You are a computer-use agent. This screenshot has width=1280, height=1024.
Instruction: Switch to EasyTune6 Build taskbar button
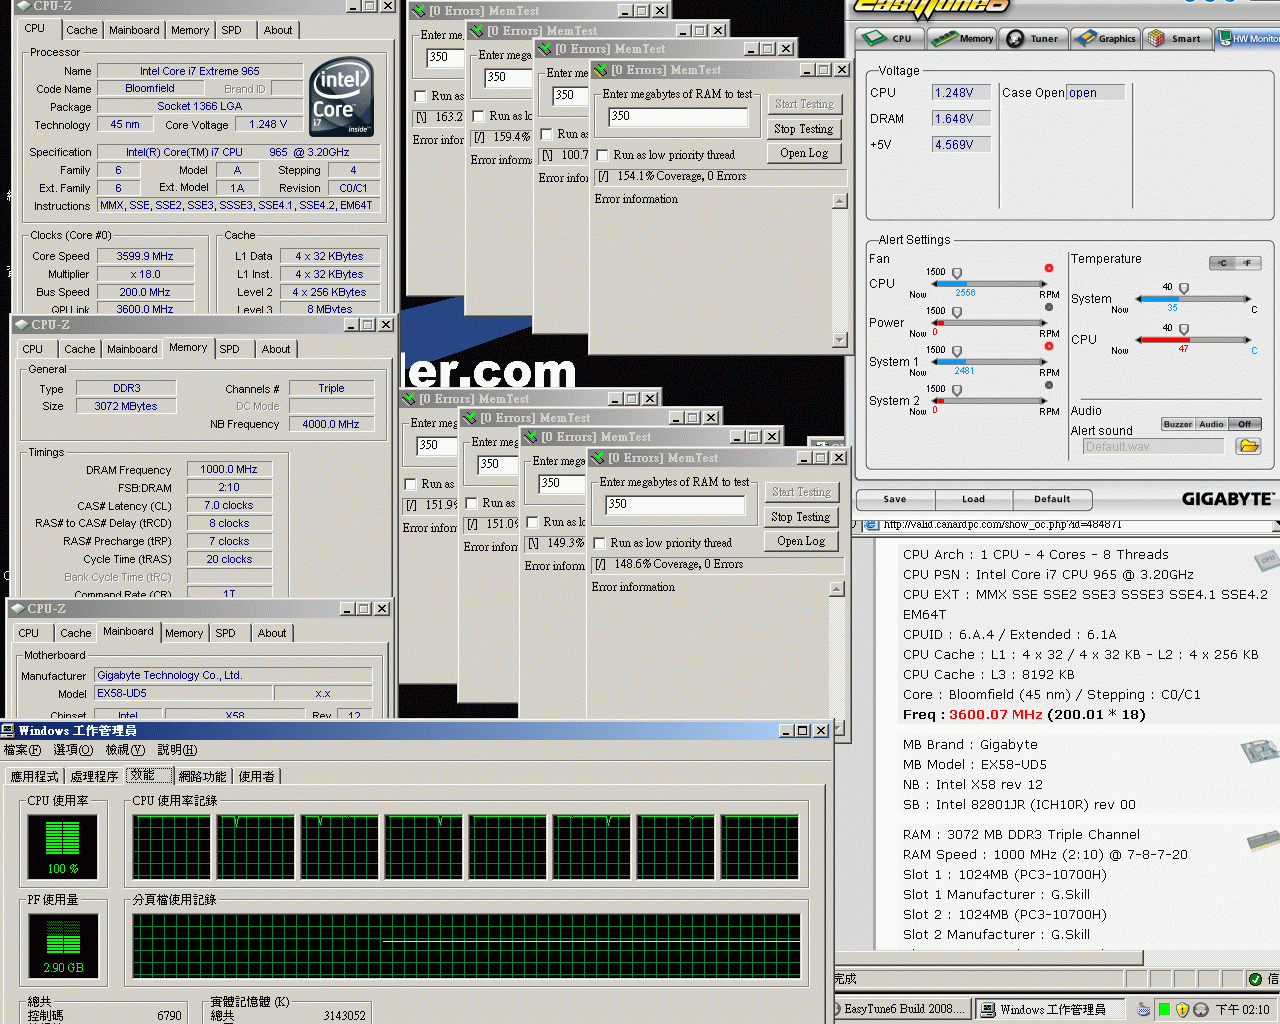pyautogui.click(x=902, y=1009)
